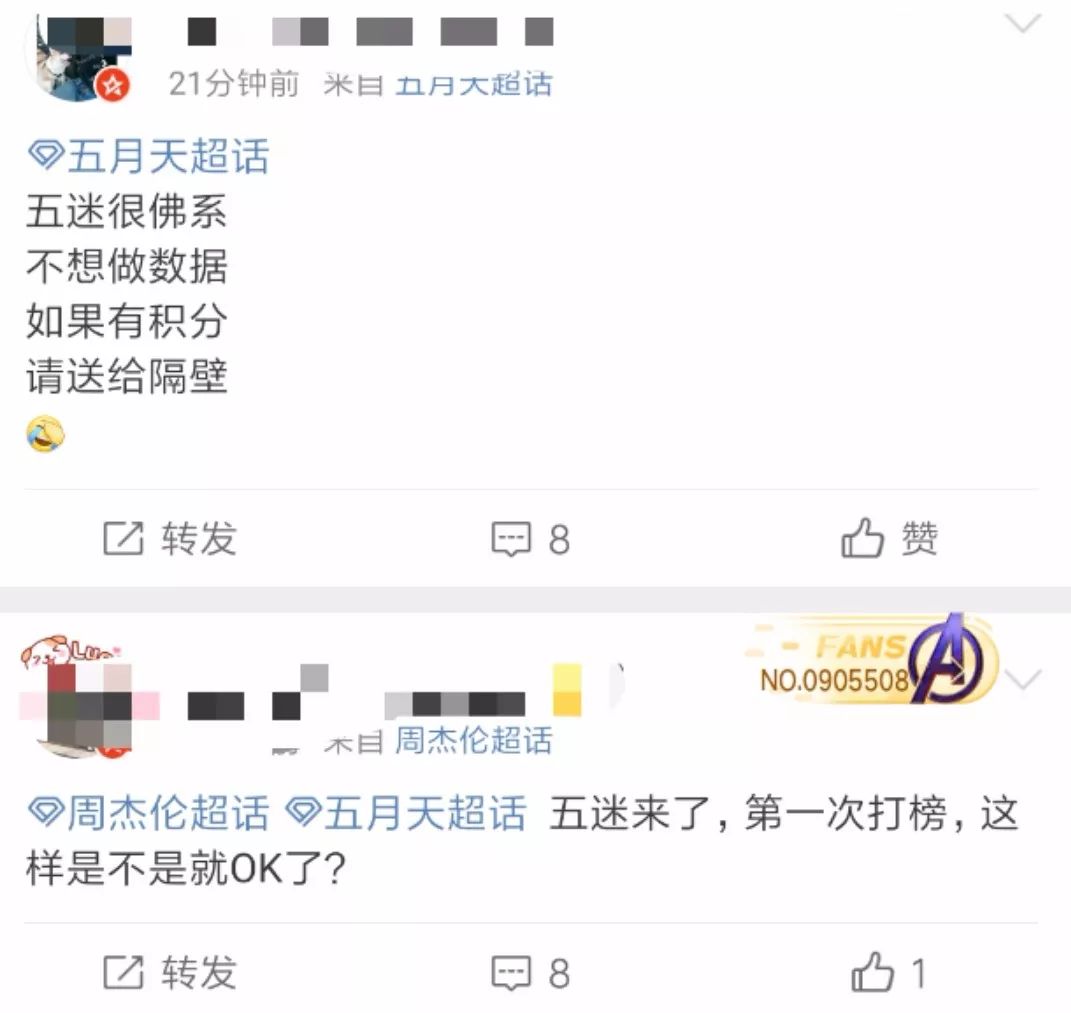Viewport: 1071px width, 1013px height.
Task: Tap the second post's repost icon
Action: tap(124, 972)
